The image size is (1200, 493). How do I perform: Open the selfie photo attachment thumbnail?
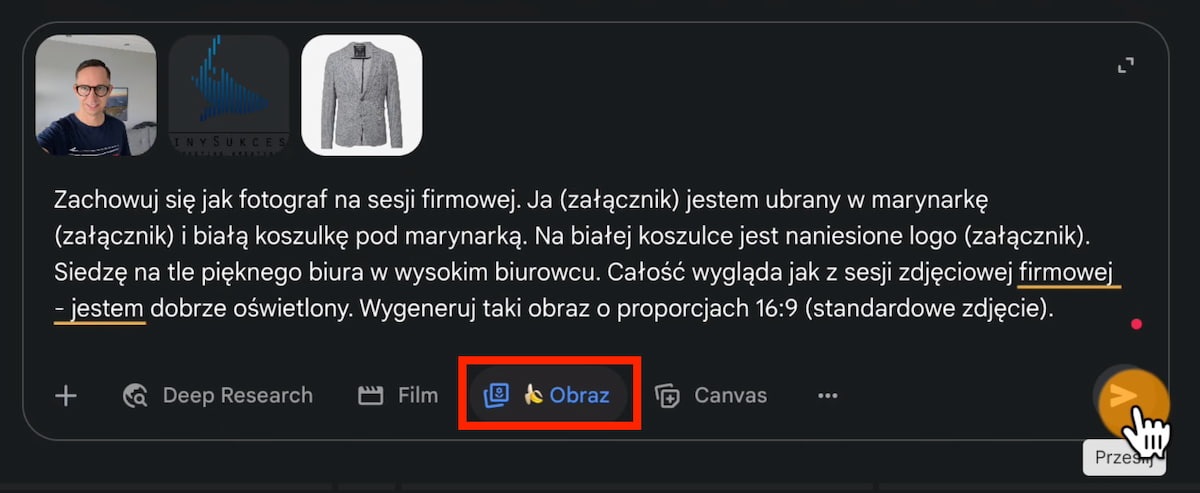(x=96, y=95)
